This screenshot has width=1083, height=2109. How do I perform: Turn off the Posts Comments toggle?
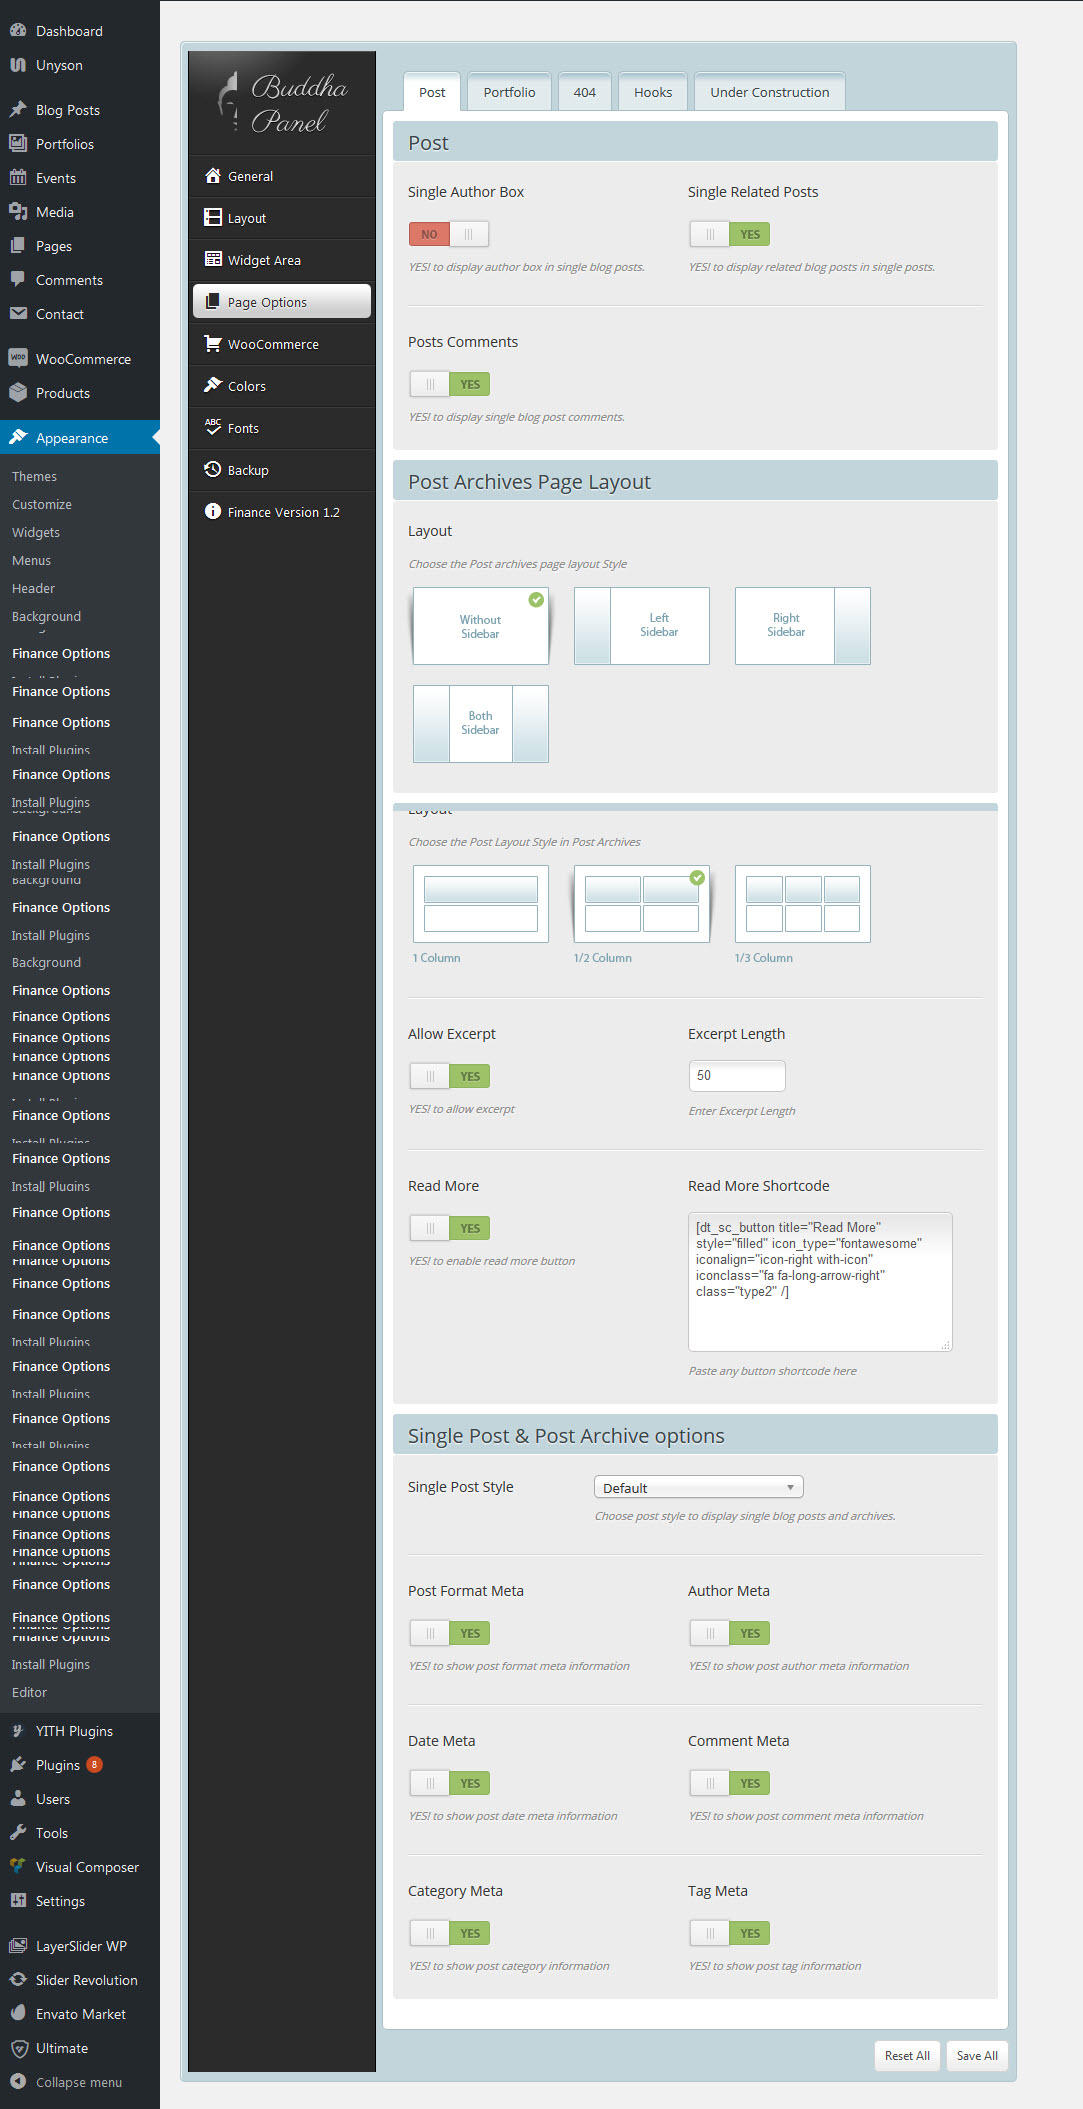(x=449, y=384)
